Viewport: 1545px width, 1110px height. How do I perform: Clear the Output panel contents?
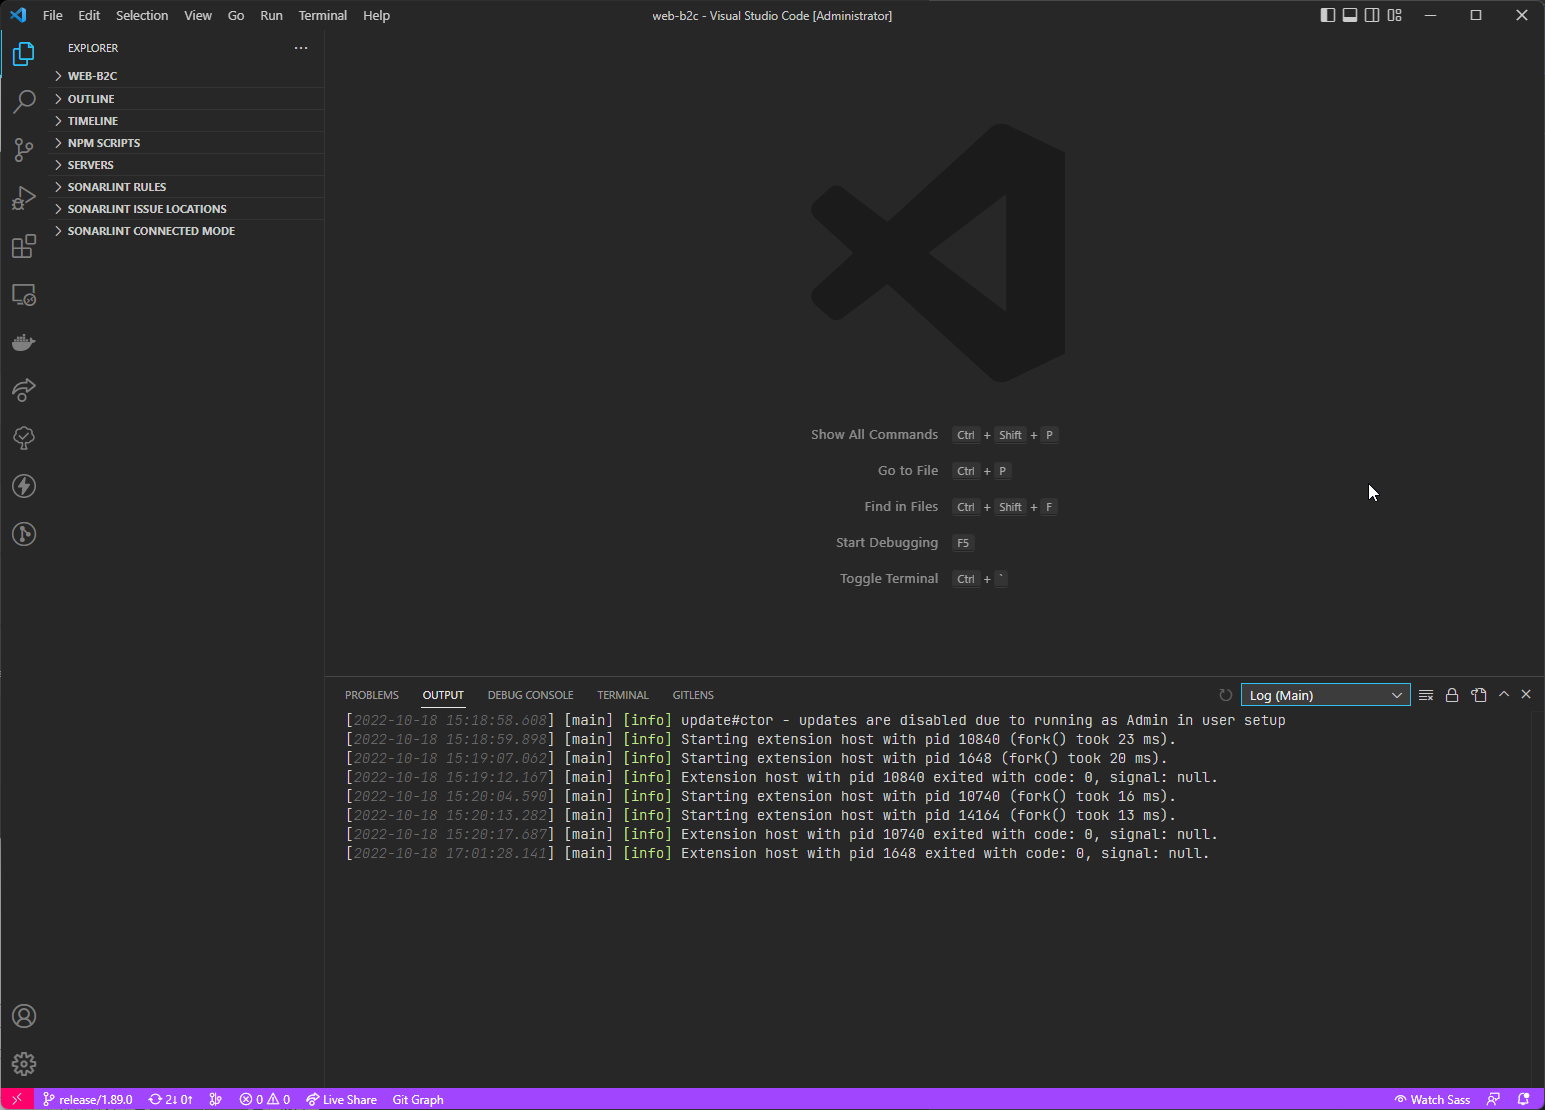[1426, 694]
